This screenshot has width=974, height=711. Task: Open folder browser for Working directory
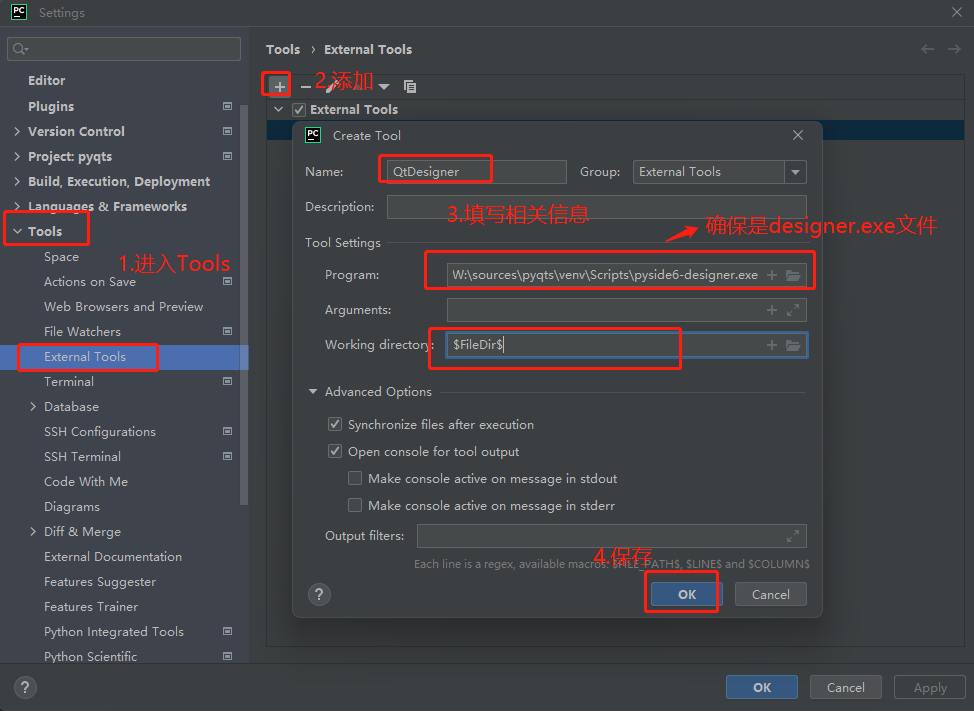794,345
